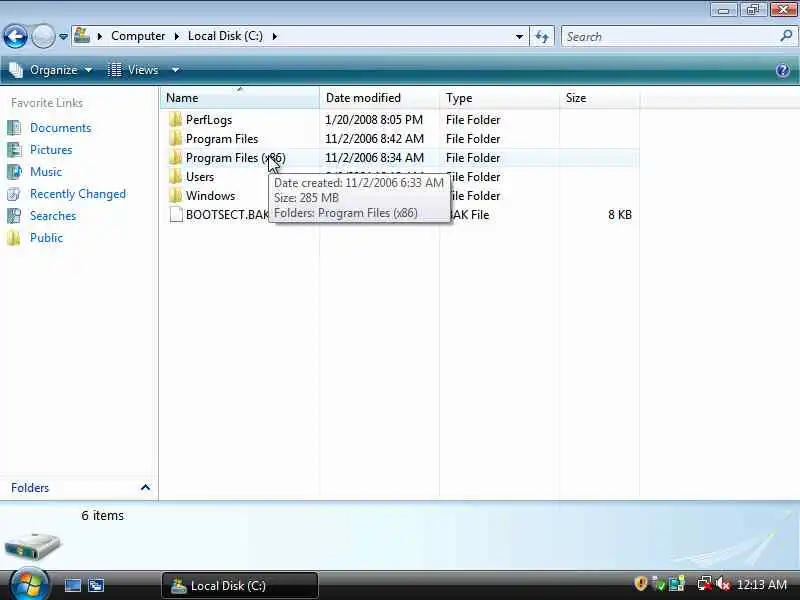This screenshot has width=800, height=600.
Task: Click the search magnifier icon
Action: [786, 36]
